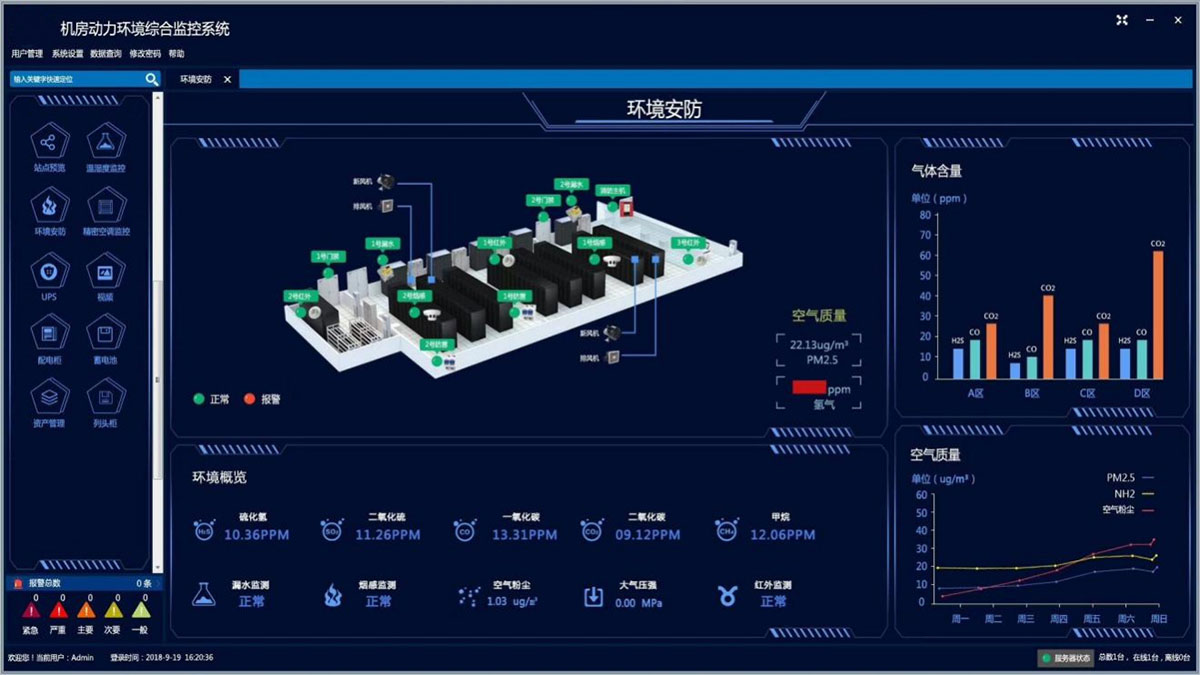
Task: Open the 系统设置 menu
Action: click(x=67, y=54)
